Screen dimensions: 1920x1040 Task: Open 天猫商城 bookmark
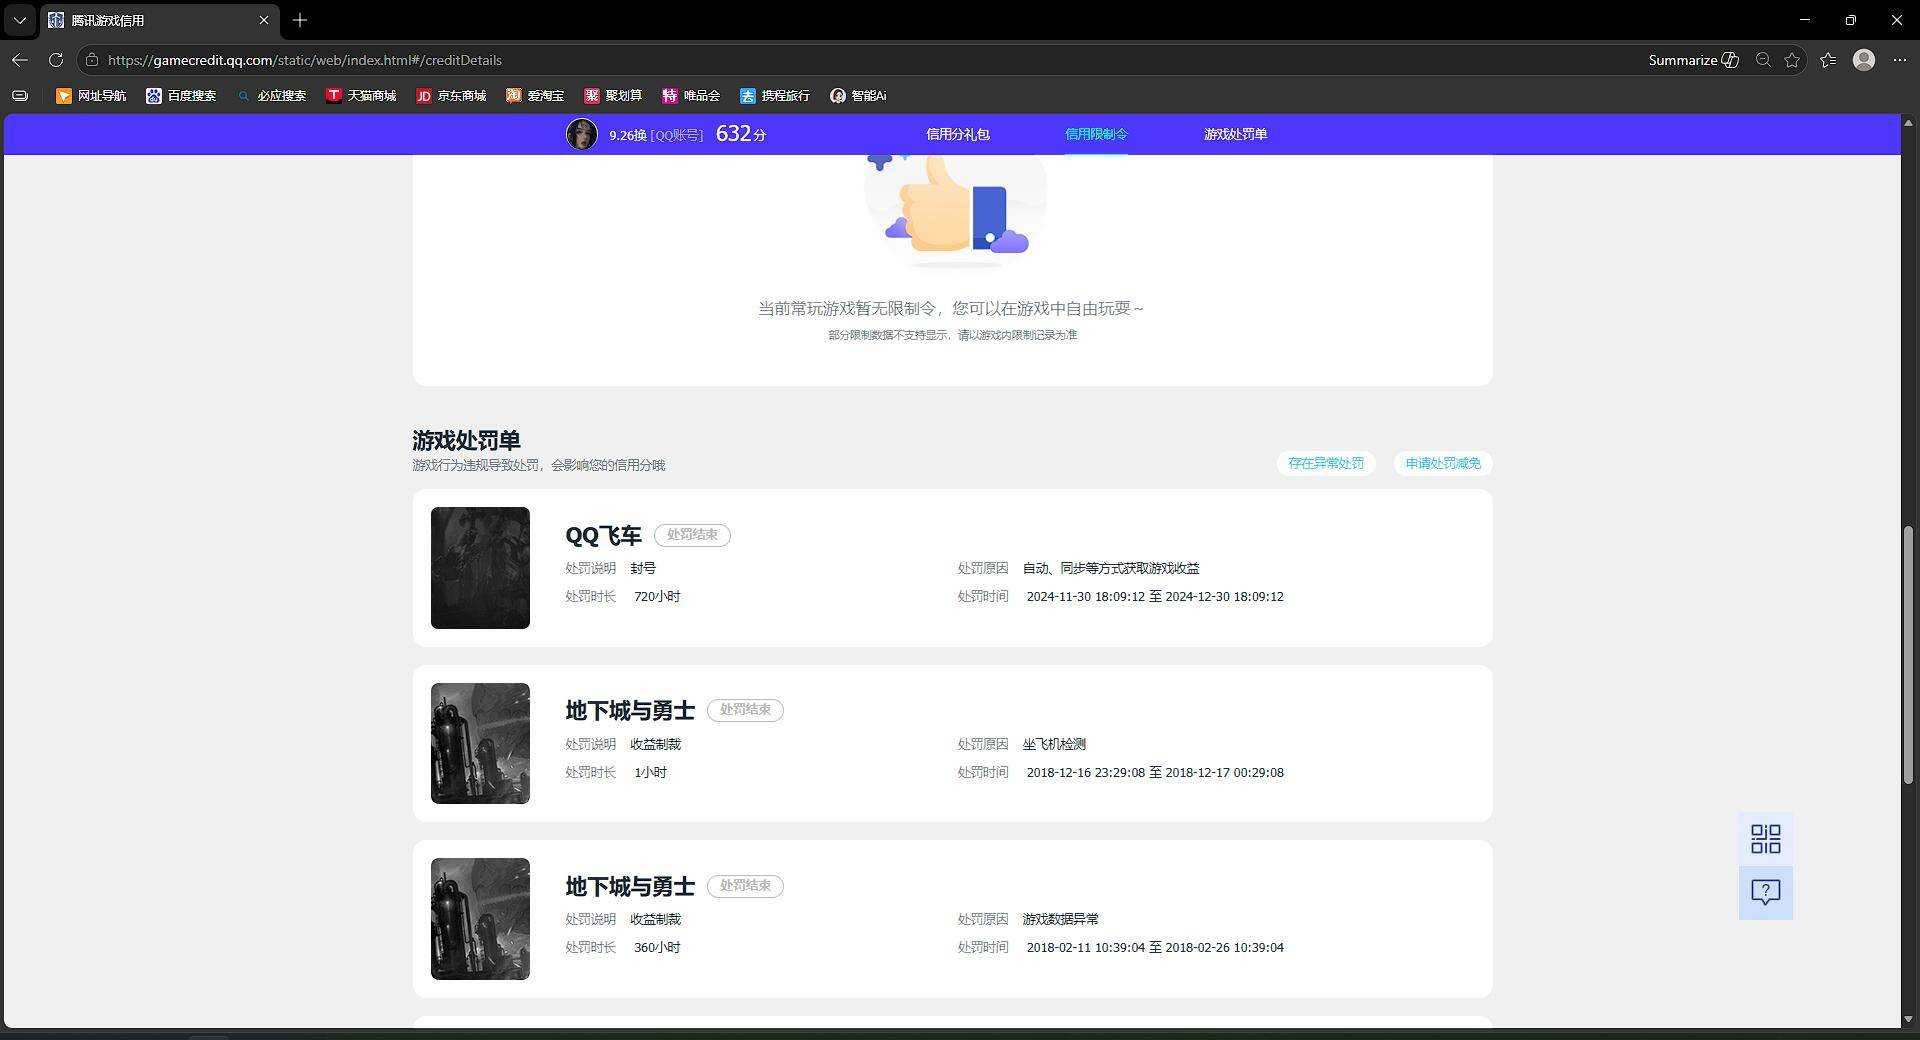point(361,96)
